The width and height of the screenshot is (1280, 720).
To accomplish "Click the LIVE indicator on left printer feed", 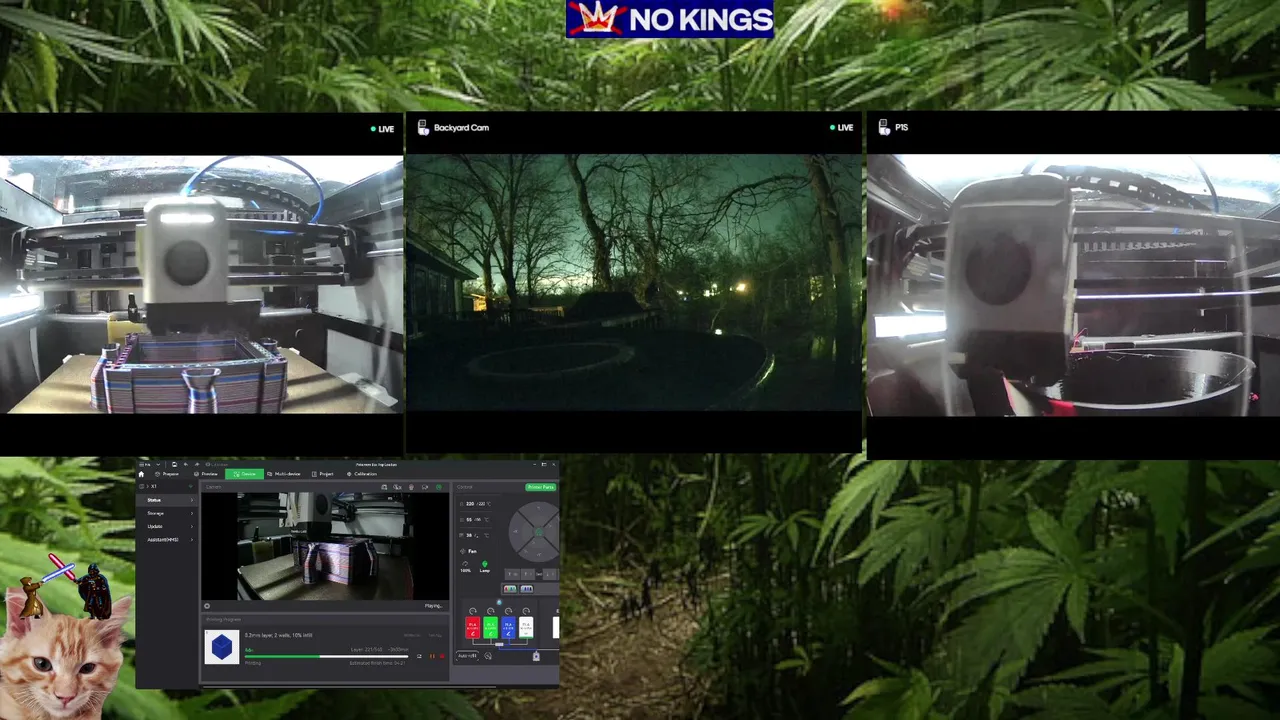I will point(382,129).
